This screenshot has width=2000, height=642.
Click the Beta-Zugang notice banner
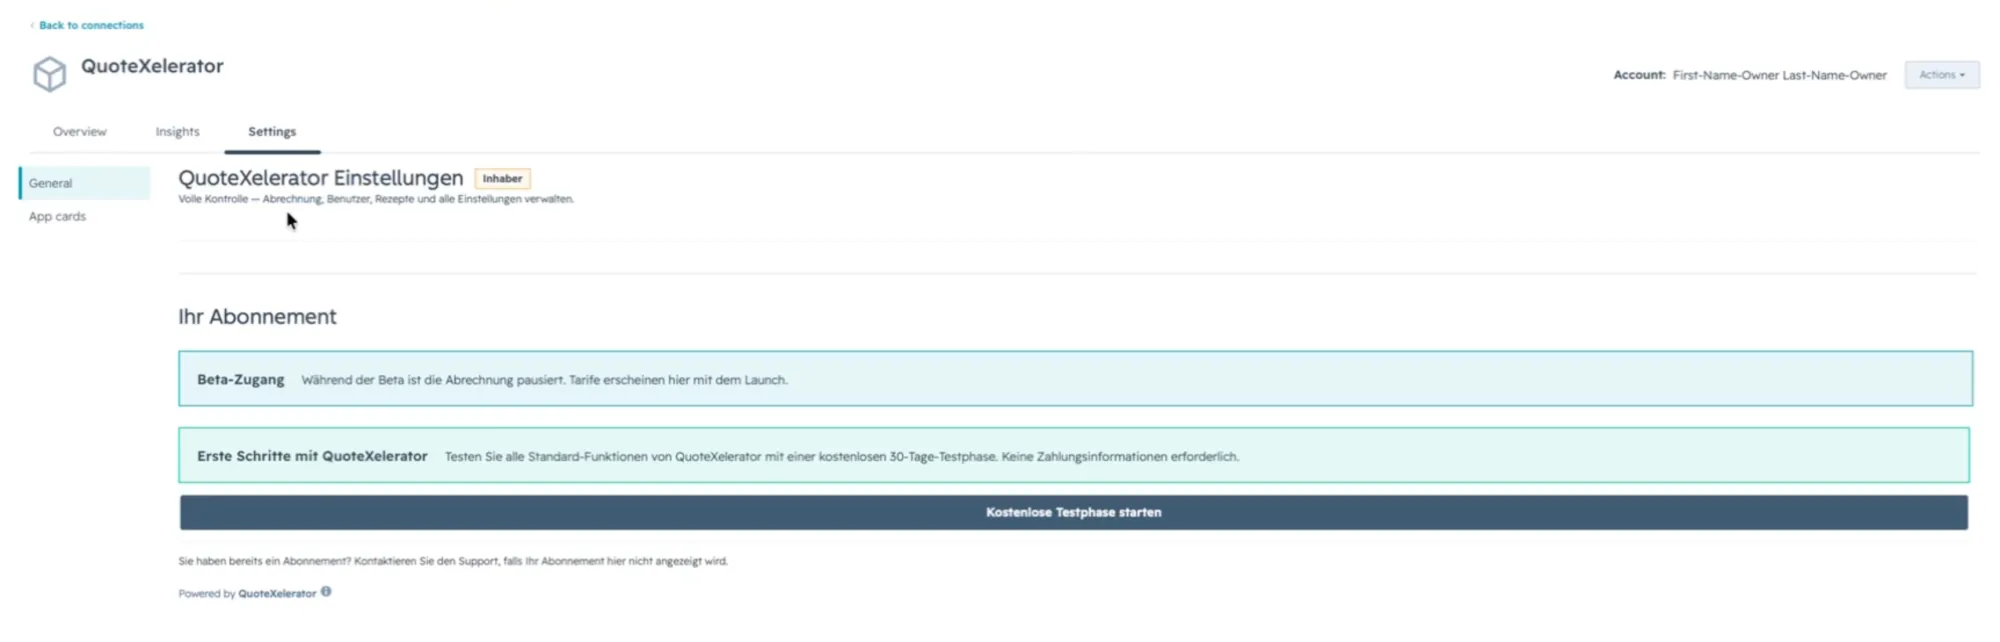[1075, 379]
